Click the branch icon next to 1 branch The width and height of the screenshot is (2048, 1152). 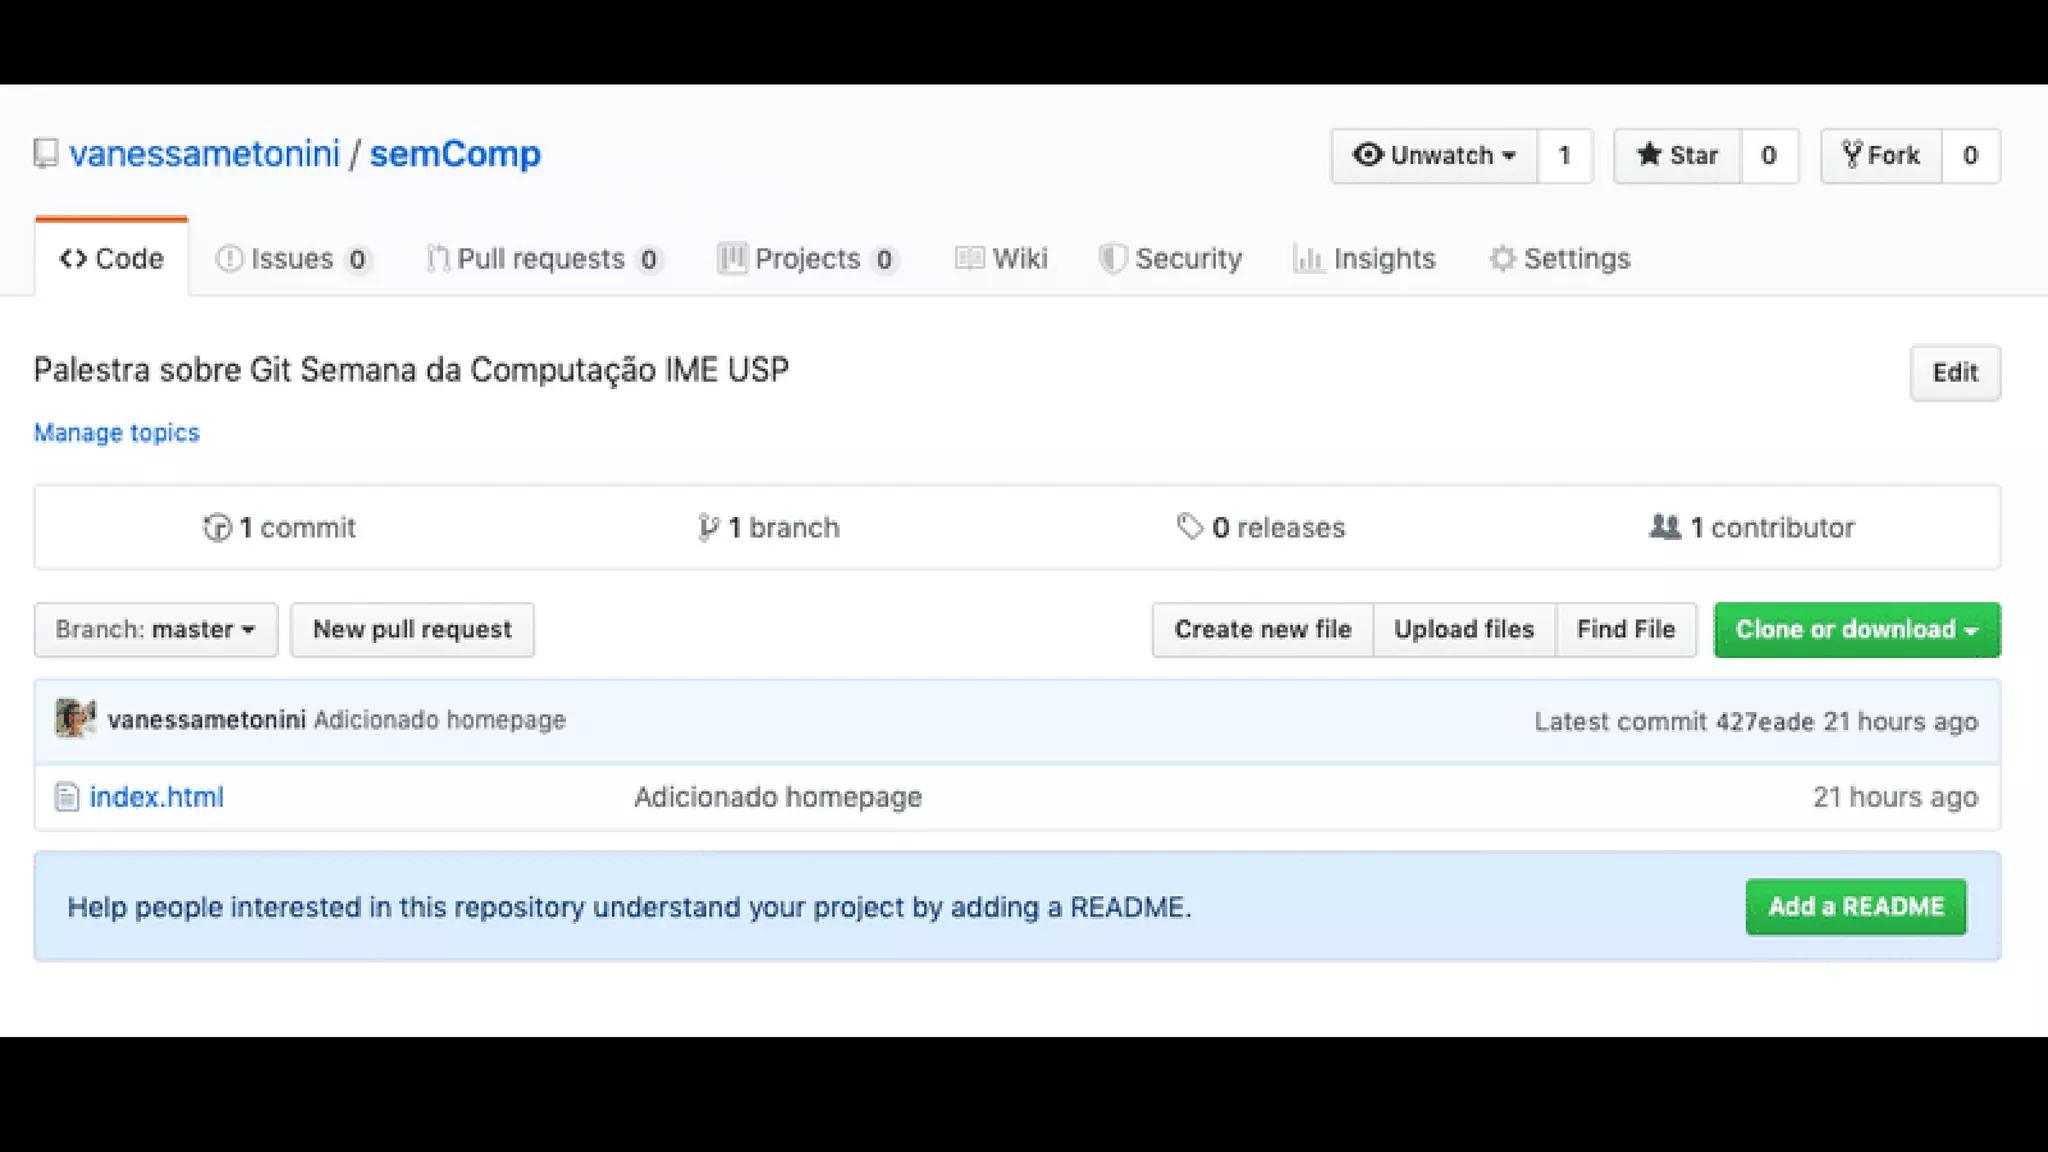click(708, 527)
